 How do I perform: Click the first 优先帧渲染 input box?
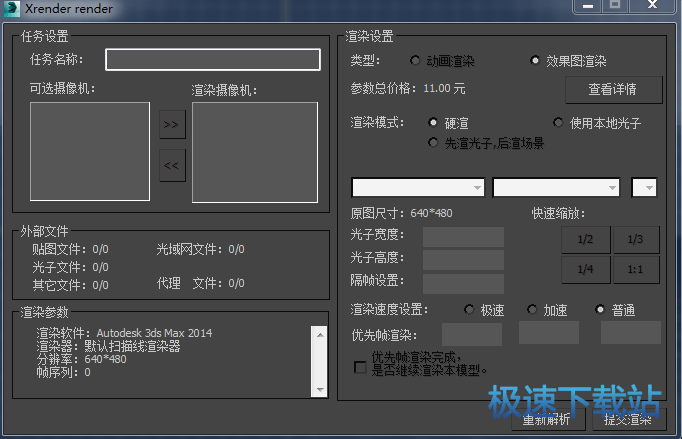click(472, 334)
